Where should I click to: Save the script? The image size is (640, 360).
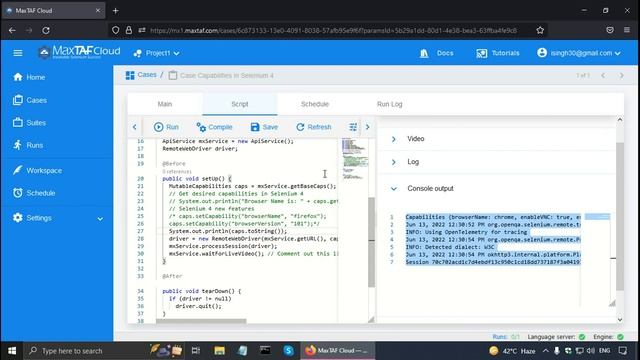[x=264, y=127]
